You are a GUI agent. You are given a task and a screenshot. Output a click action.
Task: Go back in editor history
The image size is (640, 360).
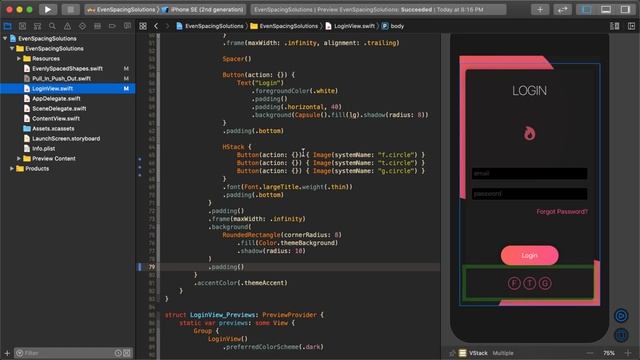point(156,26)
